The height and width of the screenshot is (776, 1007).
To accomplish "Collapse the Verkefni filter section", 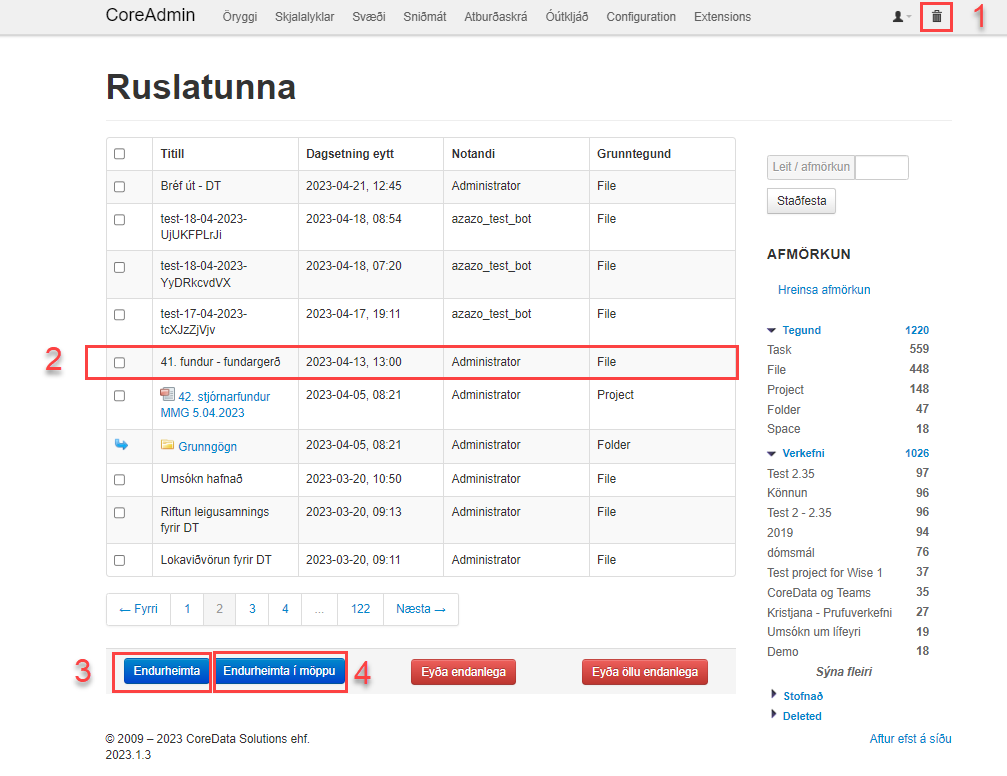I will [x=772, y=453].
